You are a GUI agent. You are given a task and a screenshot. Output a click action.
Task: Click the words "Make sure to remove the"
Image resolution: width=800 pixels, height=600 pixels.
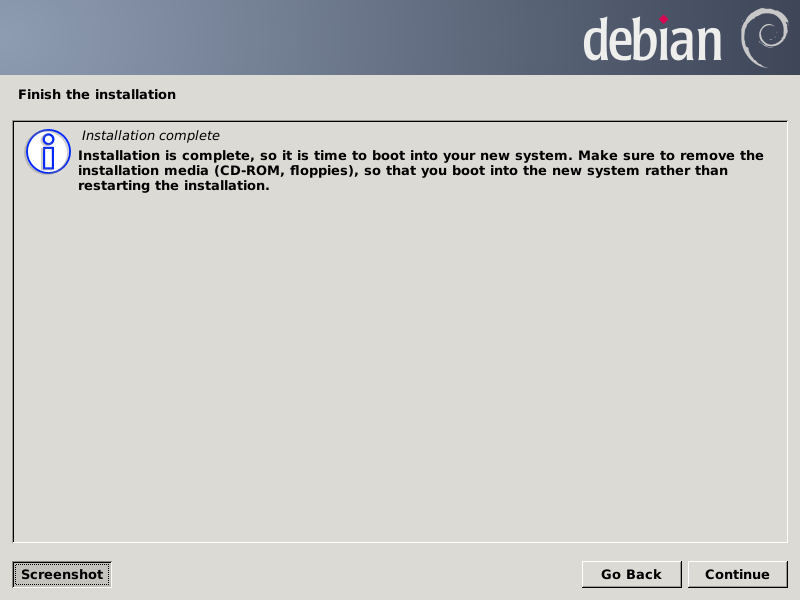pos(671,155)
